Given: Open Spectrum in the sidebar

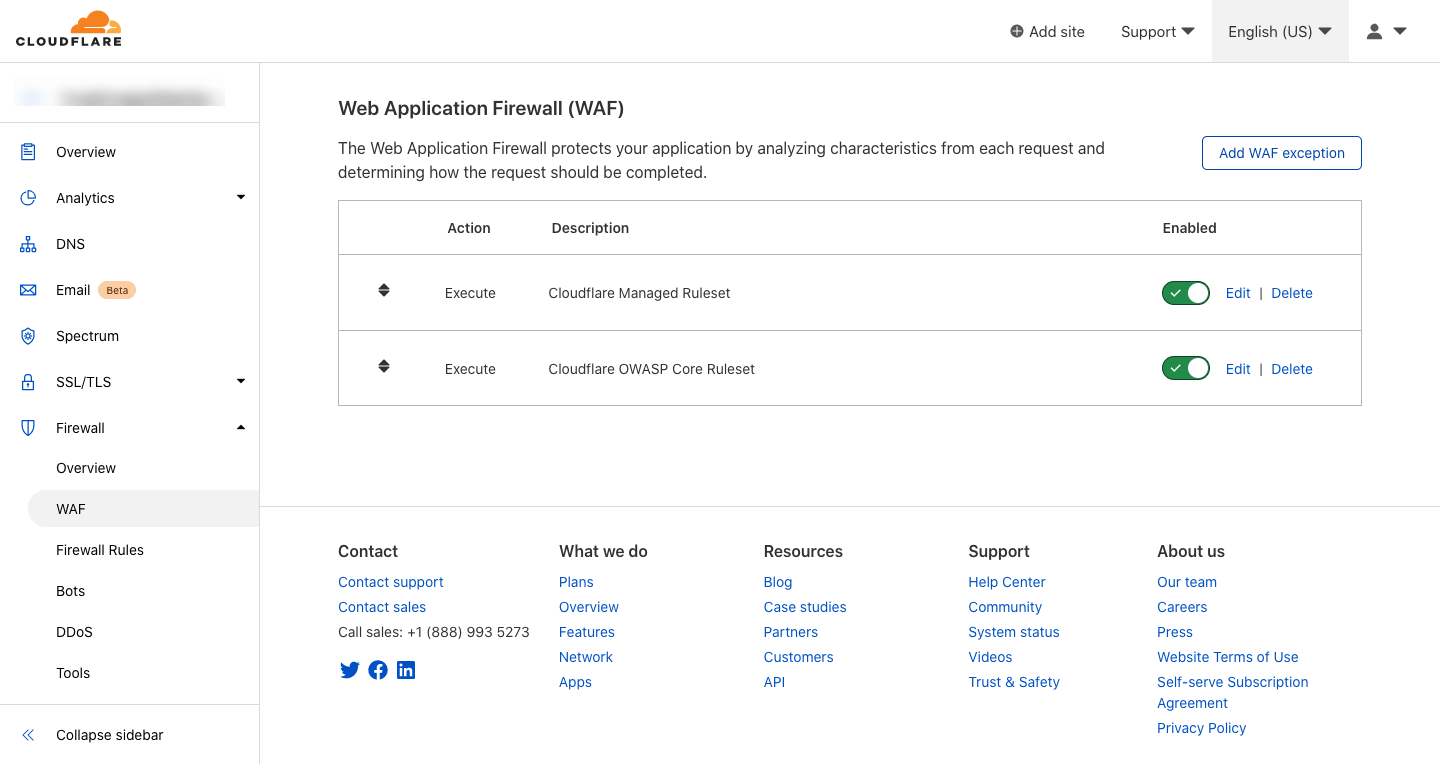Looking at the screenshot, I should 87,336.
